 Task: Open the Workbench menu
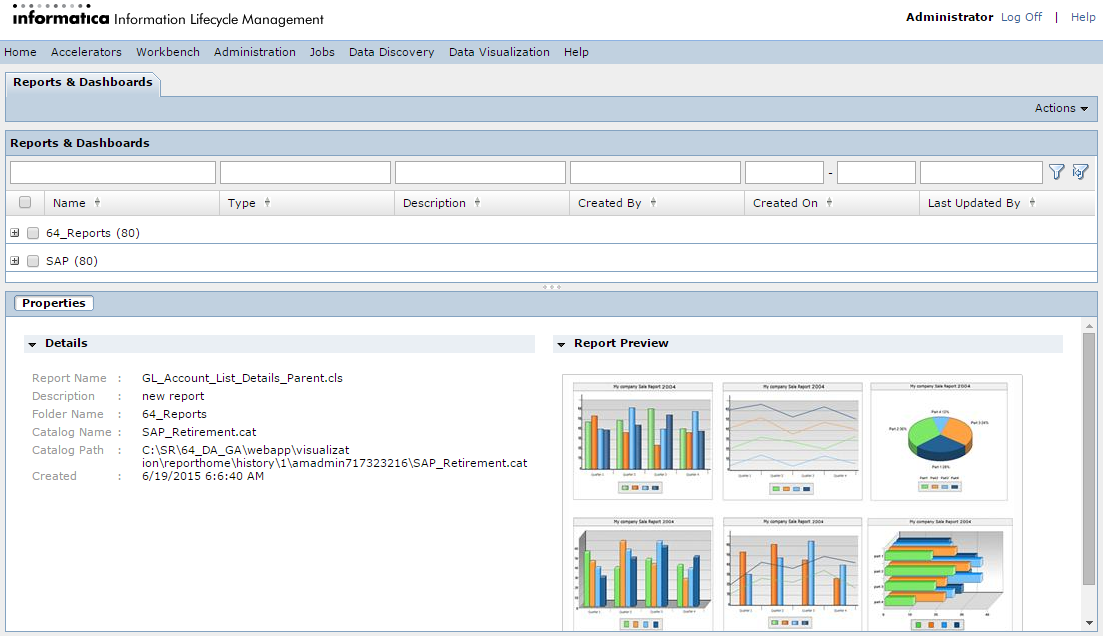pos(167,52)
